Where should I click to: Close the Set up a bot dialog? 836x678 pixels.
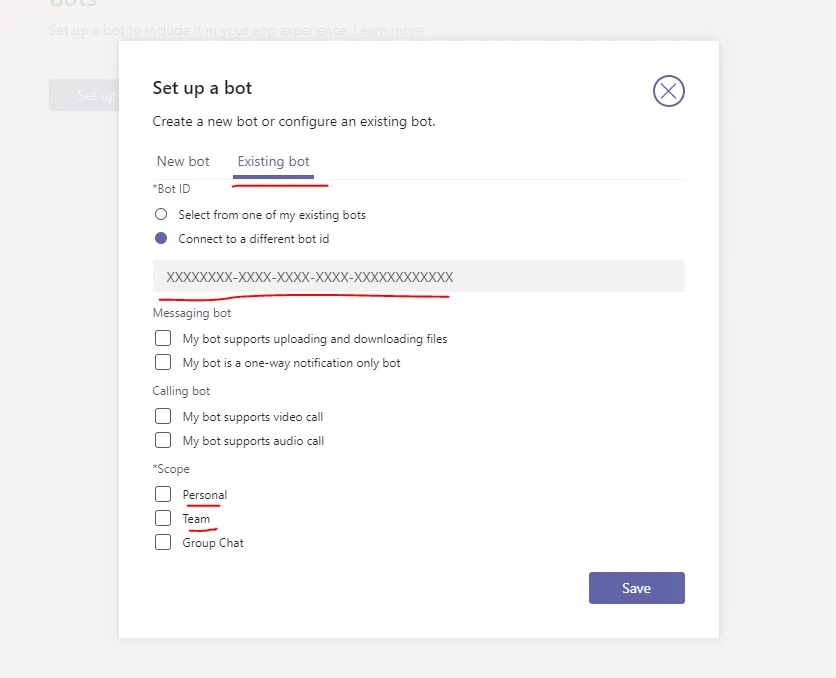pyautogui.click(x=668, y=91)
